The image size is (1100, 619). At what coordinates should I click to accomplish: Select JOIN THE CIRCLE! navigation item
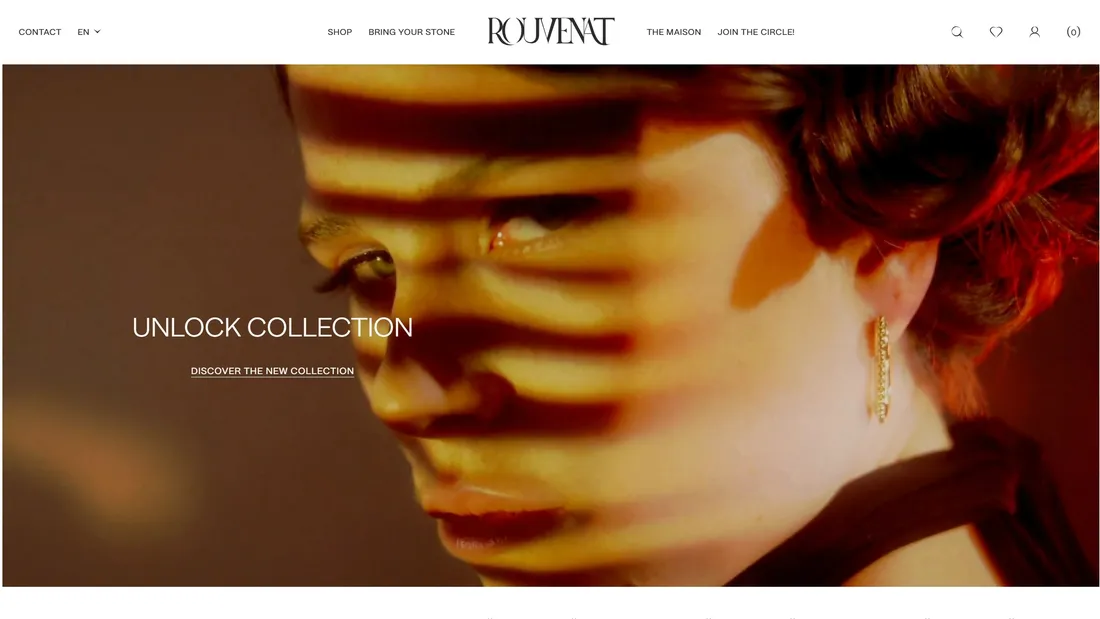pos(756,32)
